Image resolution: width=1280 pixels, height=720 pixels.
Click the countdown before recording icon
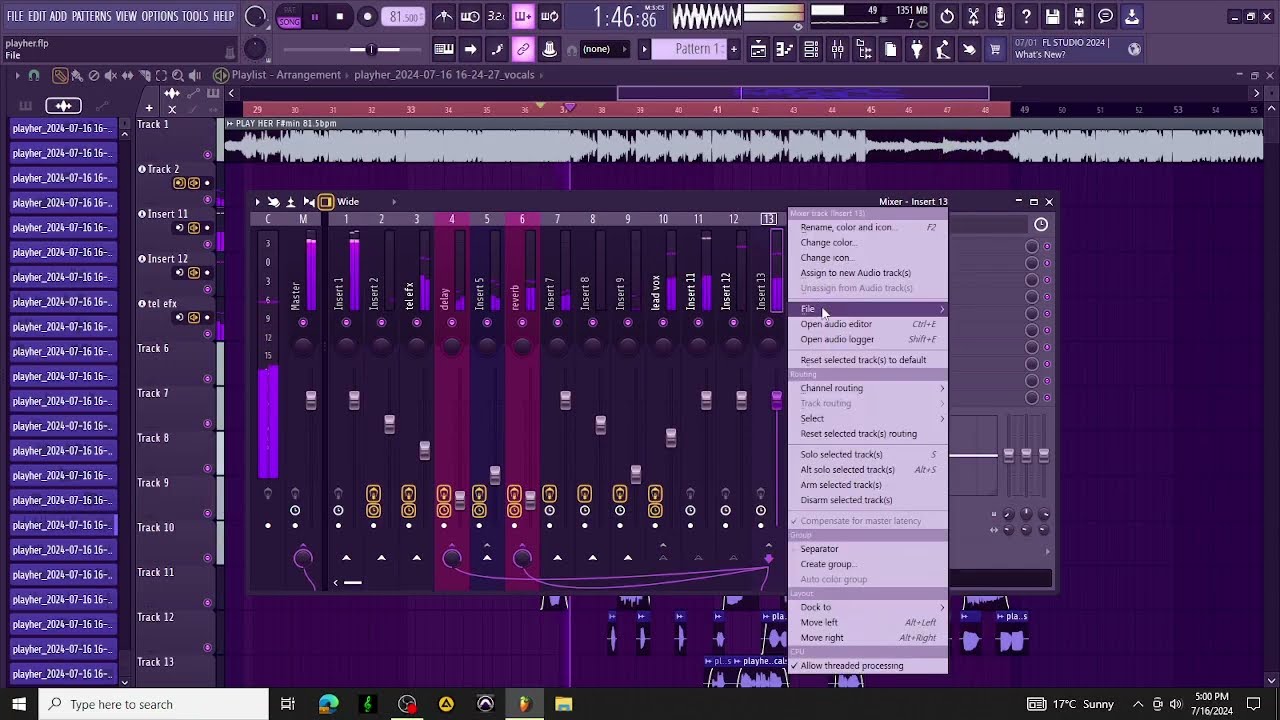point(496,16)
